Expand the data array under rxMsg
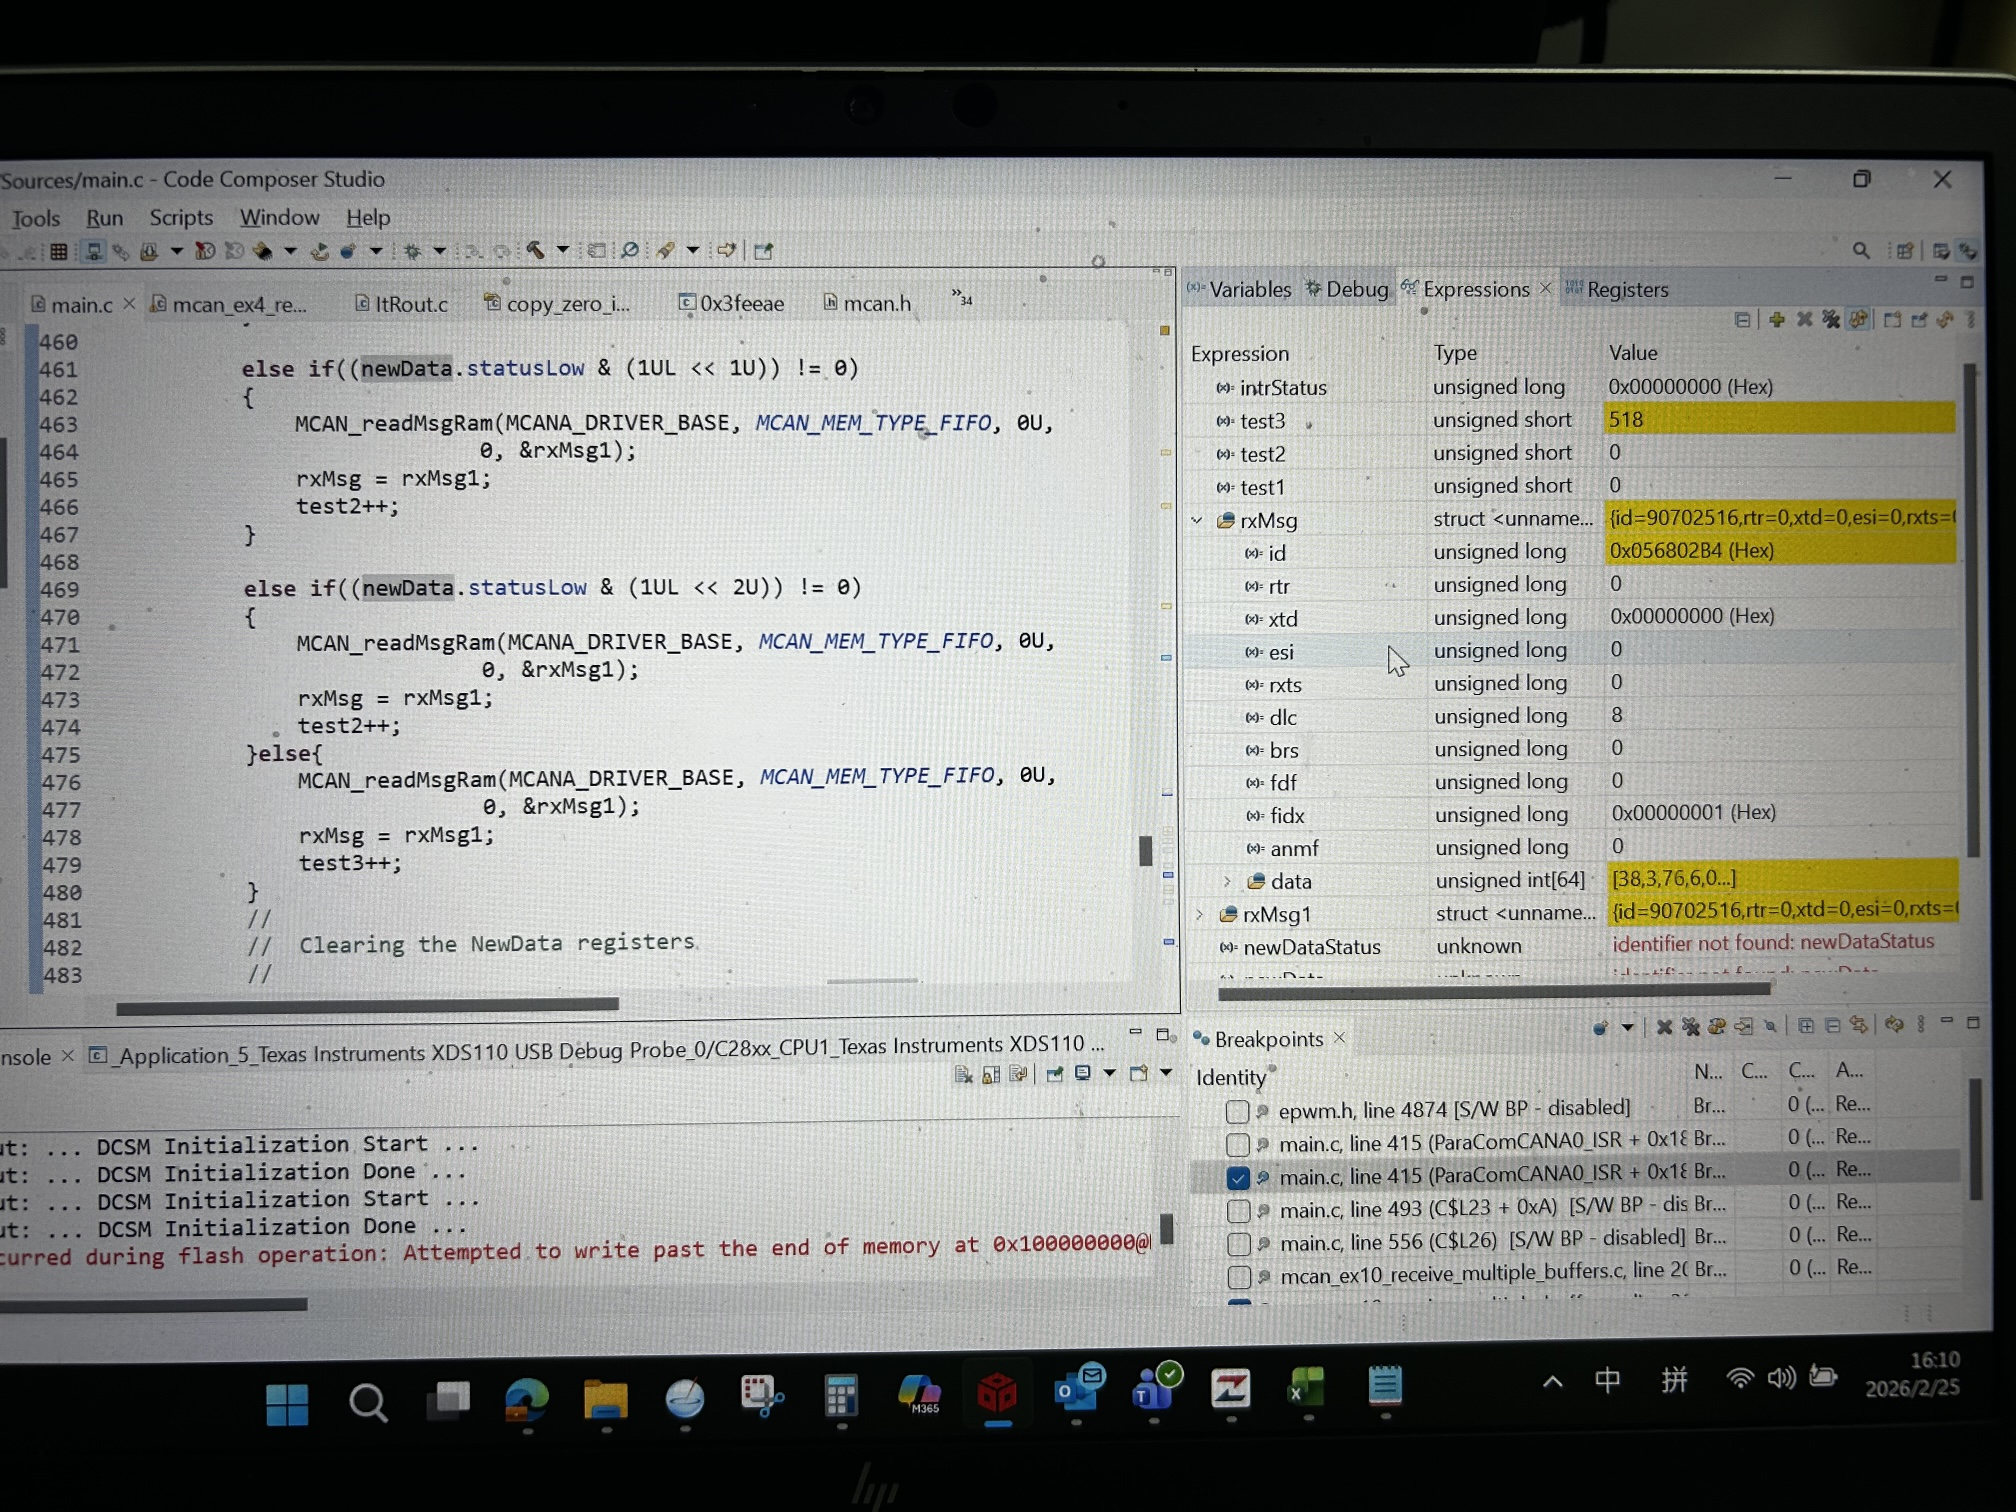 click(x=1227, y=881)
